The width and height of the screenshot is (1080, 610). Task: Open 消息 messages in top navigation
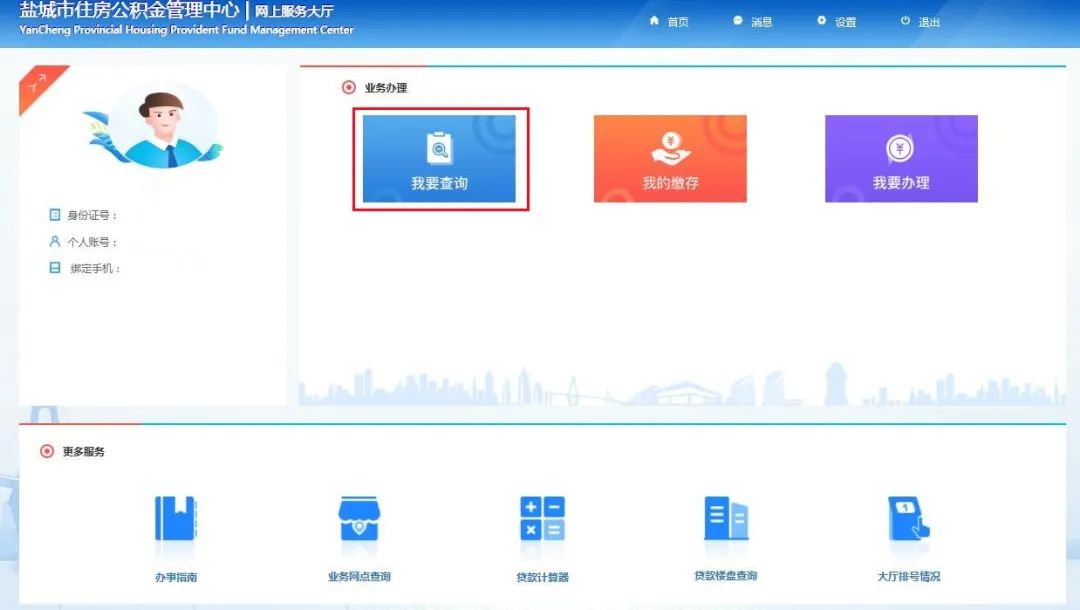coord(752,22)
